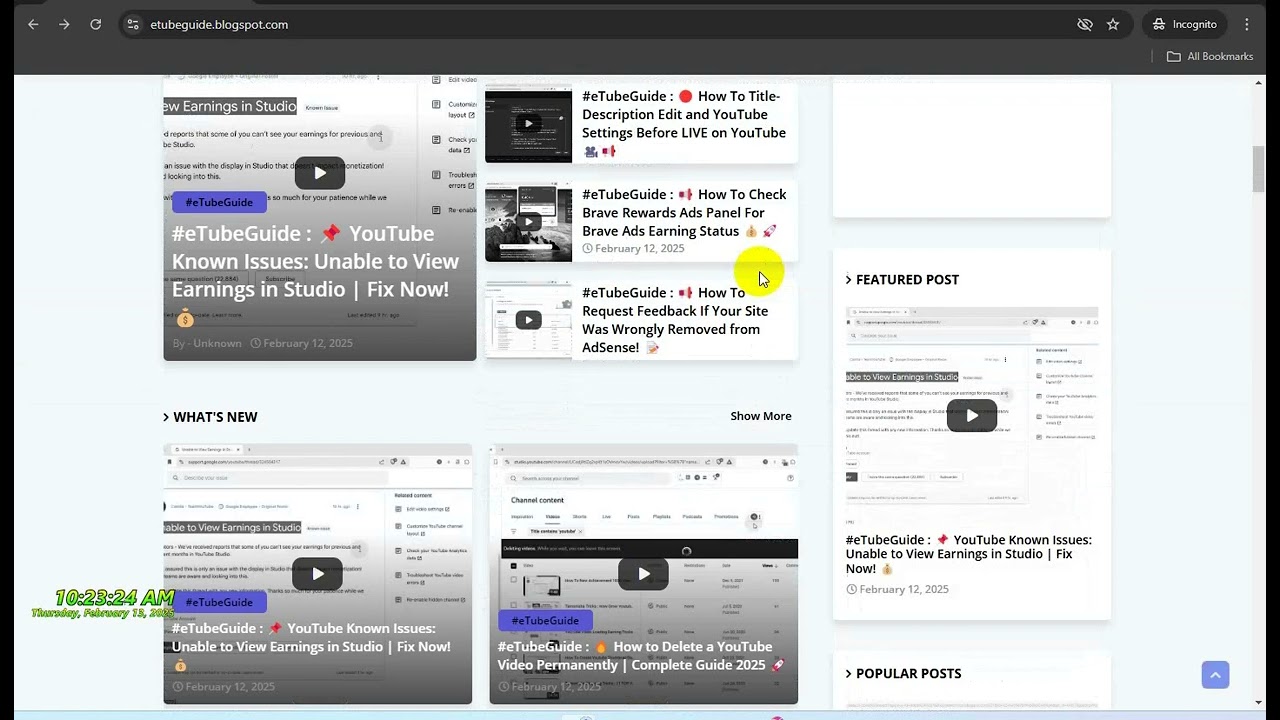This screenshot has width=1280, height=720.
Task: Click the 10:23:24 AM clock overlay
Action: pos(114,598)
